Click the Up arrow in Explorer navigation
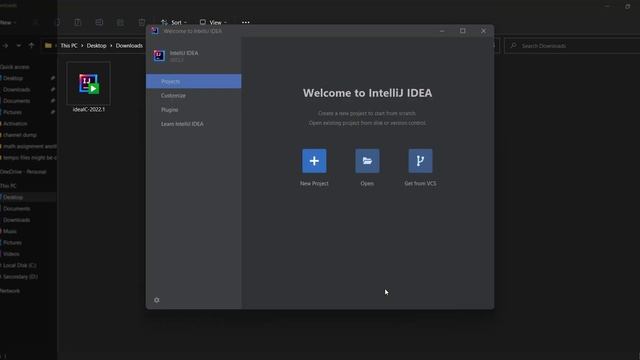This screenshot has width=640, height=360. pos(31,46)
